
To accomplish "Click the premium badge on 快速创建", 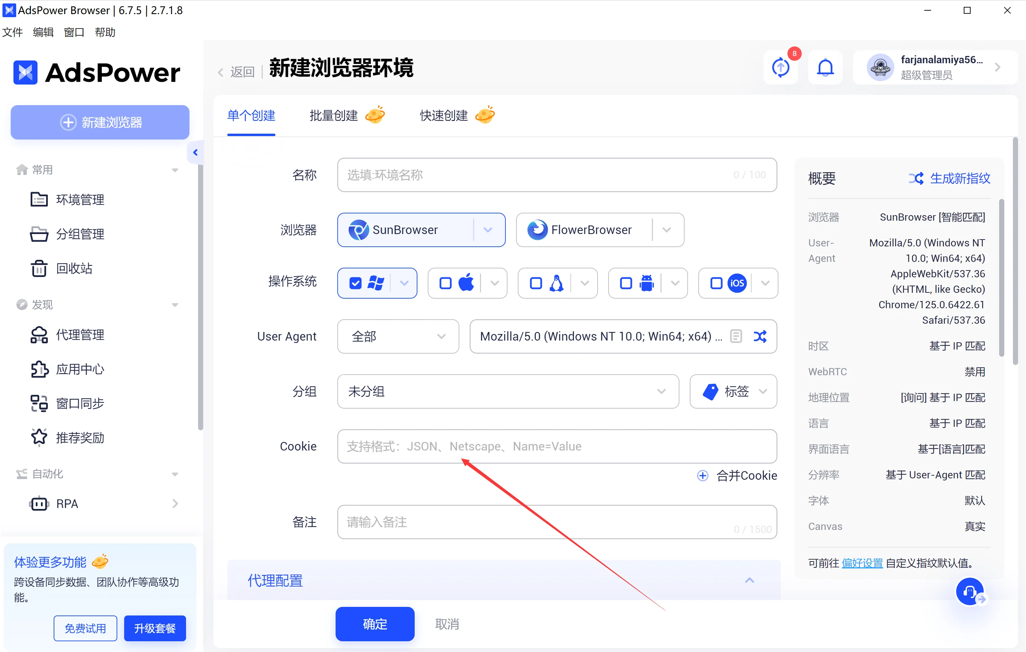I will pyautogui.click(x=485, y=115).
